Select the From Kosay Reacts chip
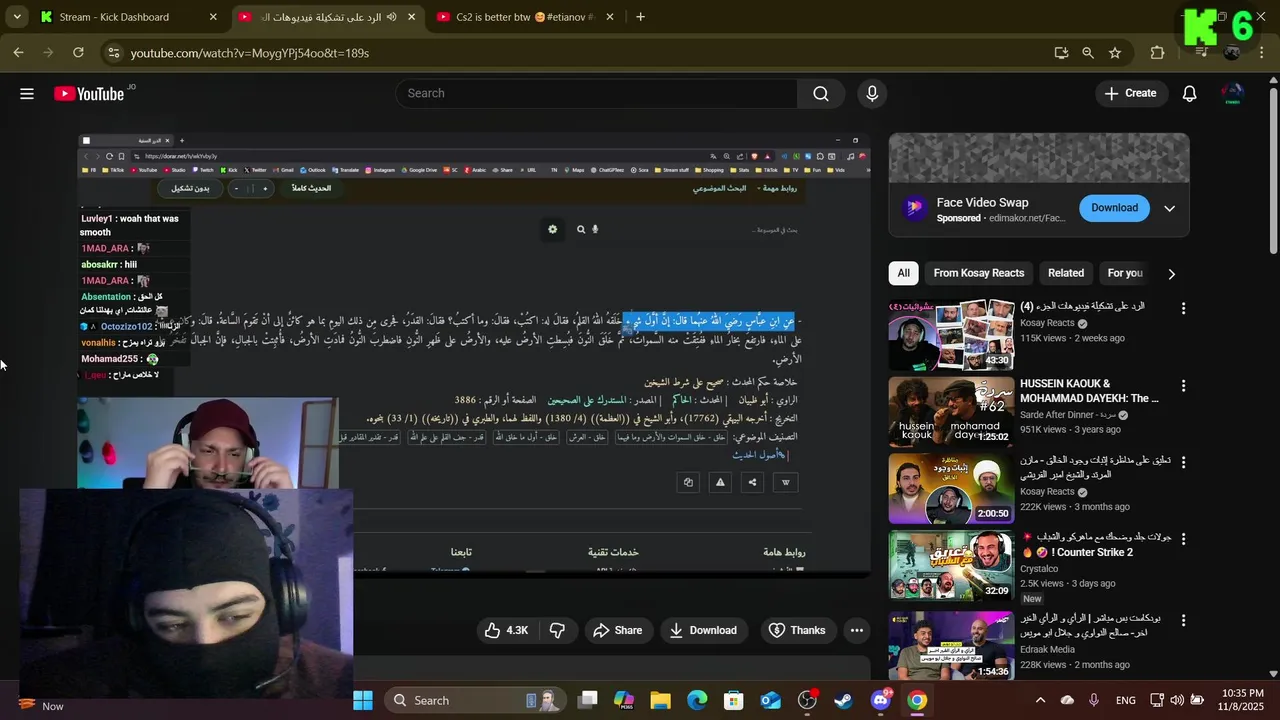Screen dimensions: 1280x720 coord(979,273)
